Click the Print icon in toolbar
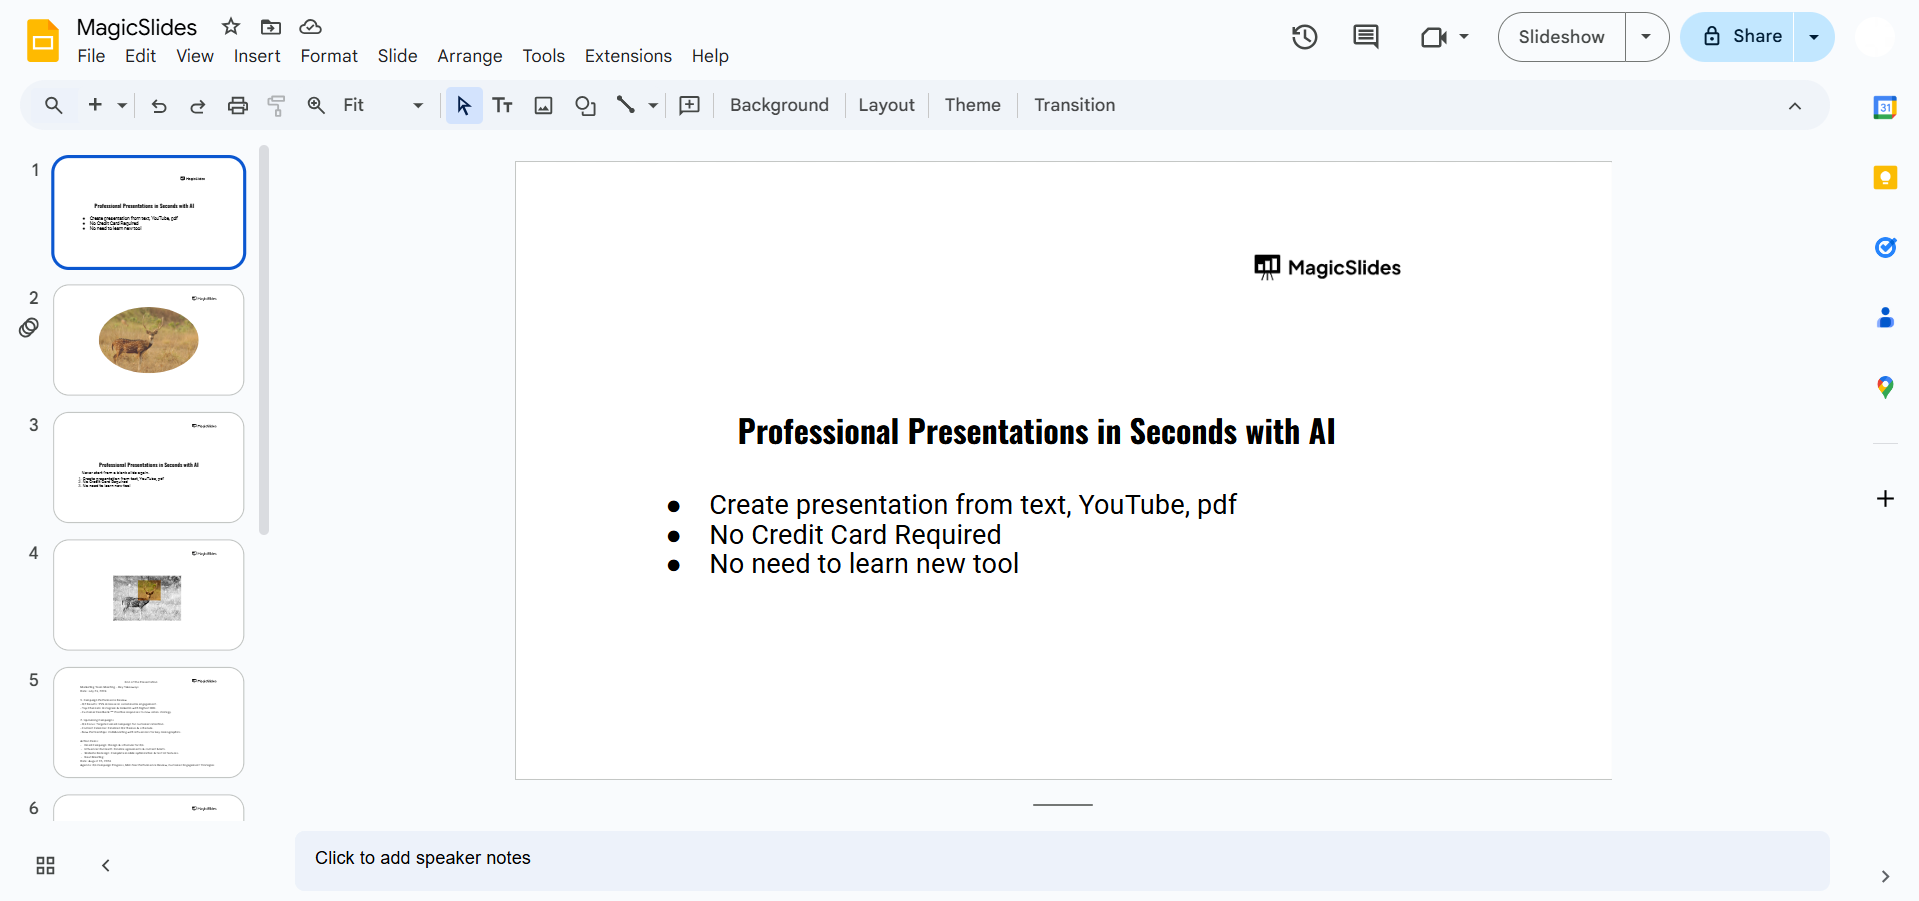The image size is (1919, 901). tap(237, 105)
